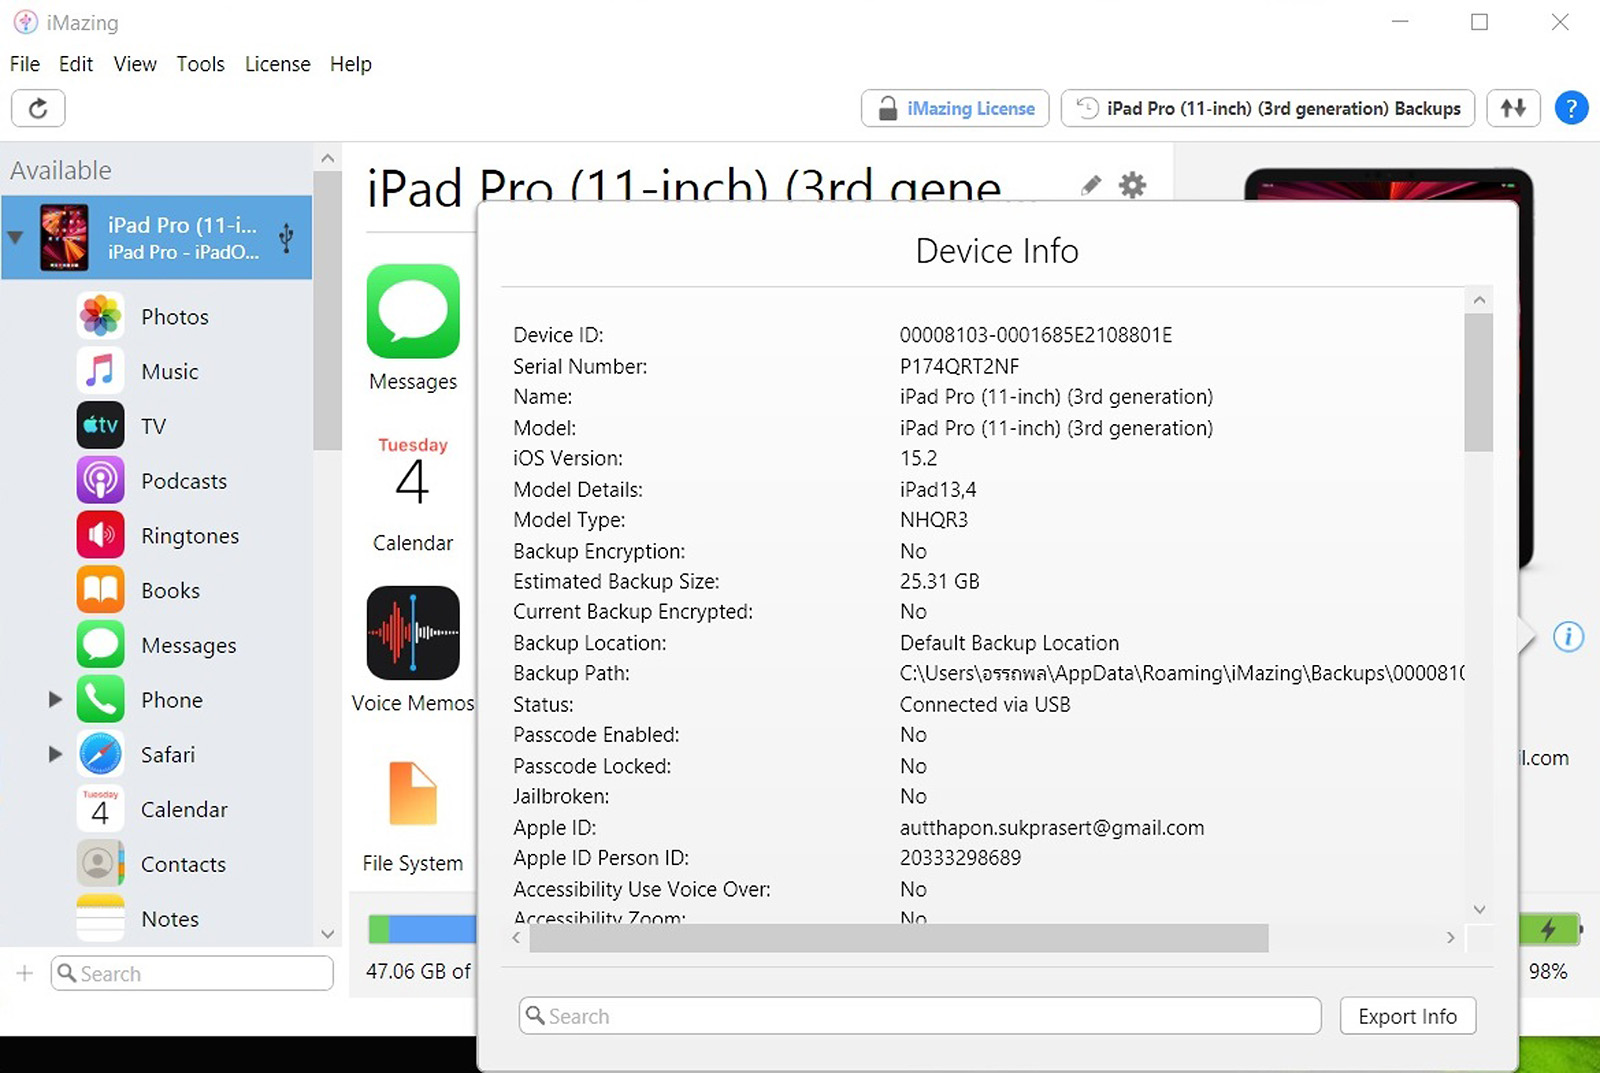Open Music in the sidebar
The image size is (1600, 1073).
coord(169,372)
